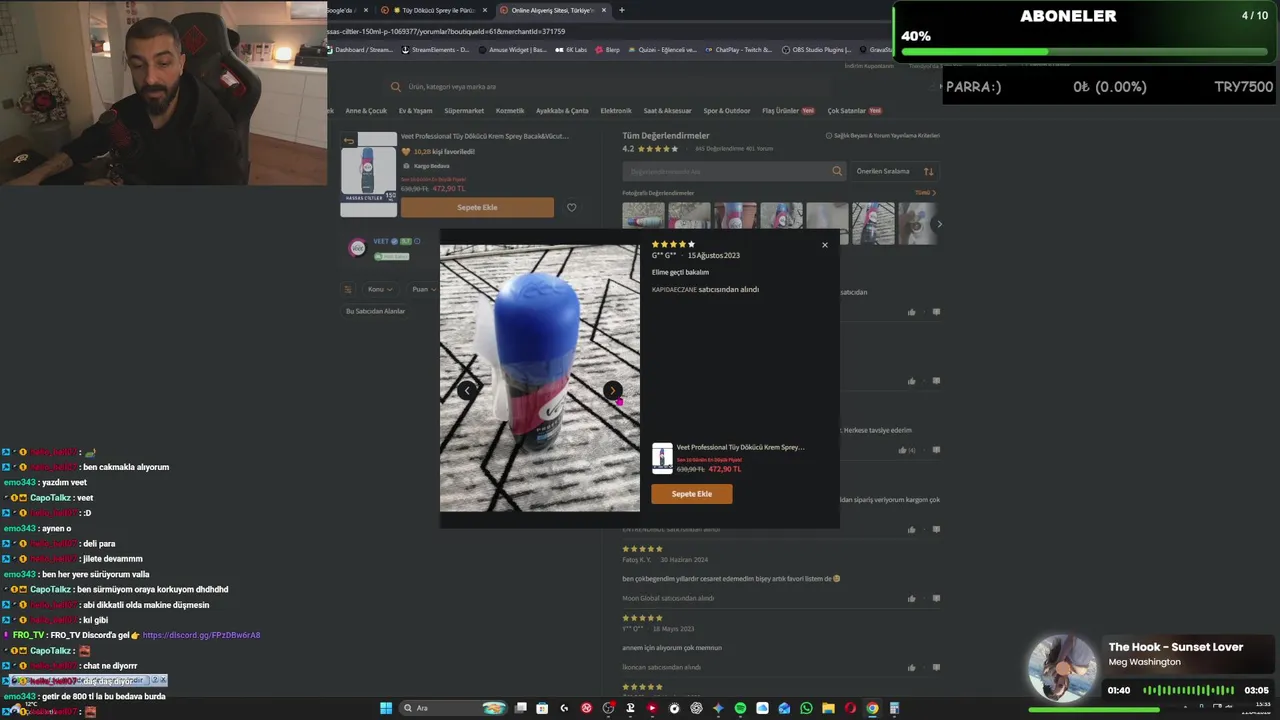Viewport: 1280px width, 720px height.
Task: Close the photo review popup
Action: pyautogui.click(x=825, y=245)
